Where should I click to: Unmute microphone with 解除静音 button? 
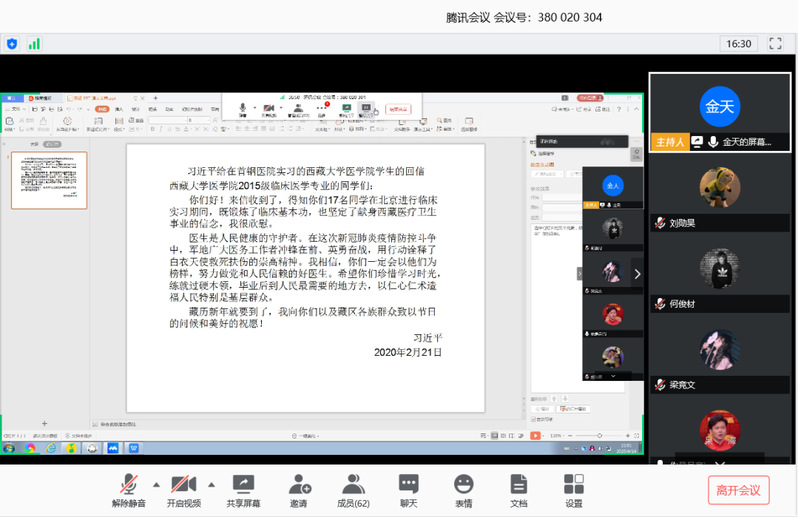tap(127, 490)
